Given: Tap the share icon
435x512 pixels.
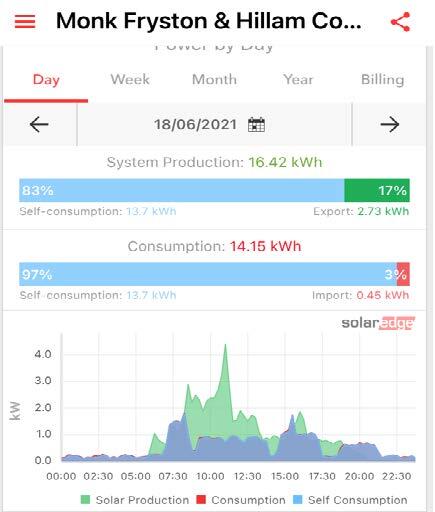Looking at the screenshot, I should click(400, 22).
